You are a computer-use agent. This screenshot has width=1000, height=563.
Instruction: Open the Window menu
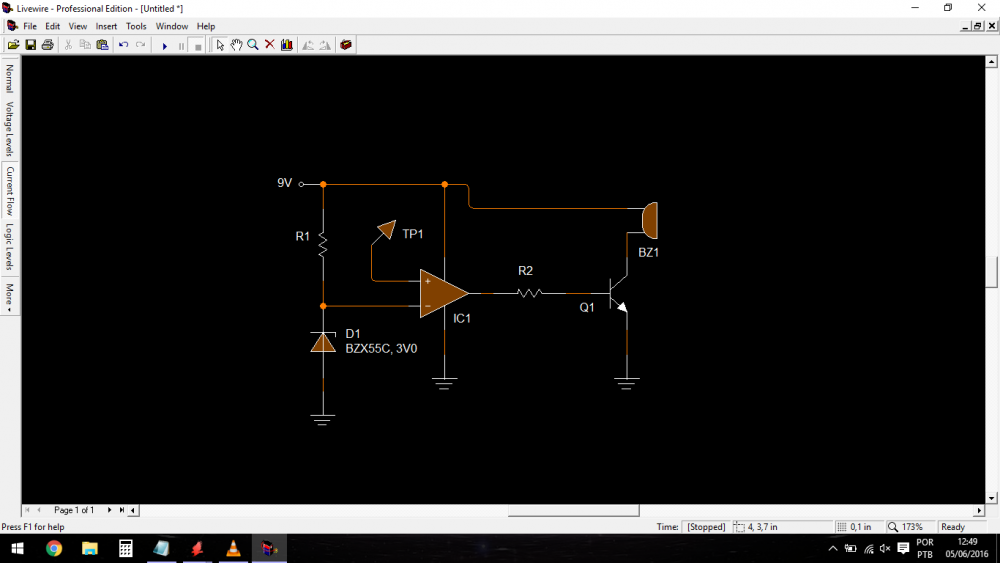click(172, 26)
